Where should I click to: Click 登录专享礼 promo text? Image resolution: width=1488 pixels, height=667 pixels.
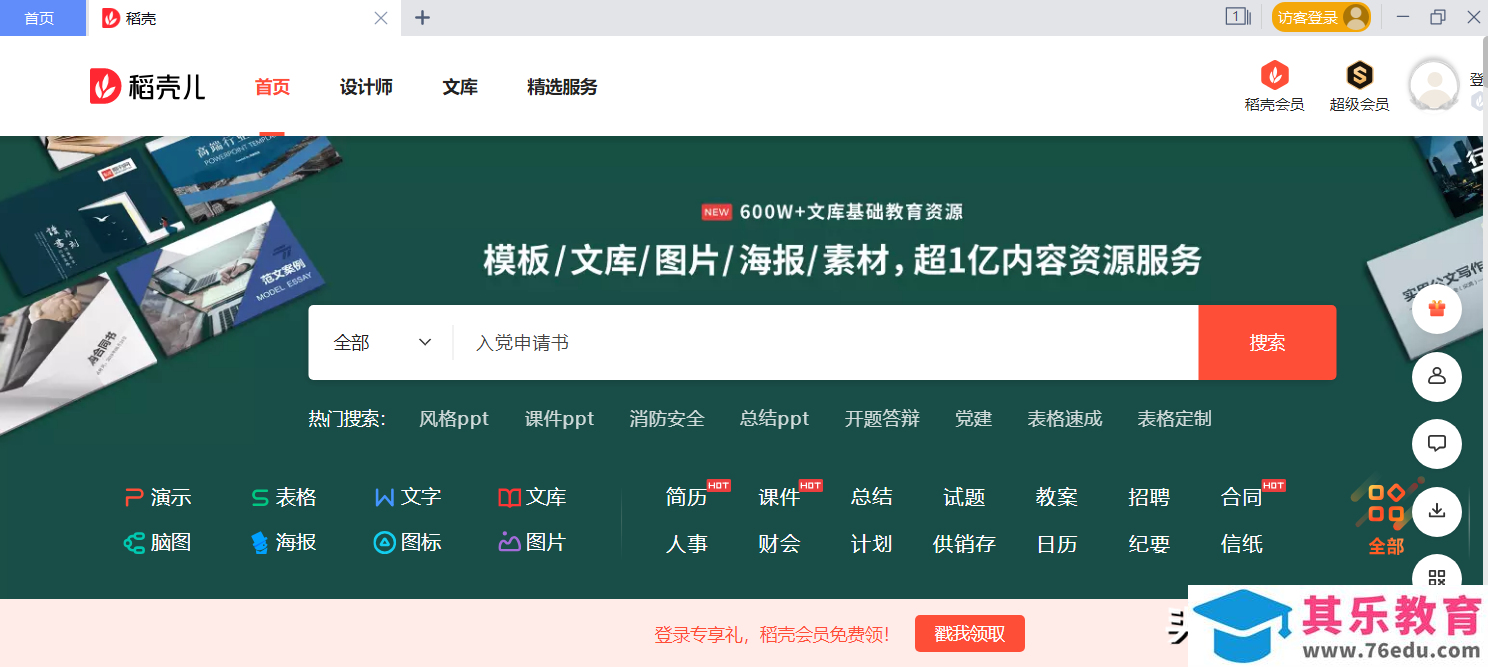(772, 635)
